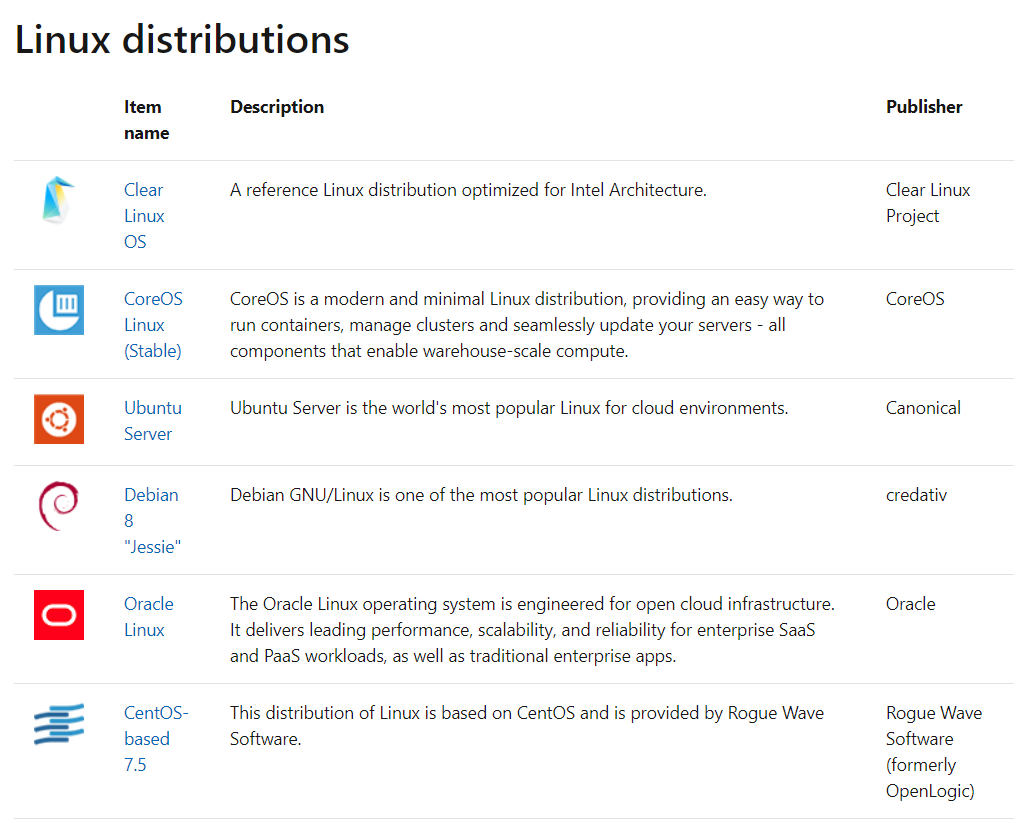Open the Clear Linux OS link
Viewport: 1021px width, 819px height.
[x=144, y=215]
